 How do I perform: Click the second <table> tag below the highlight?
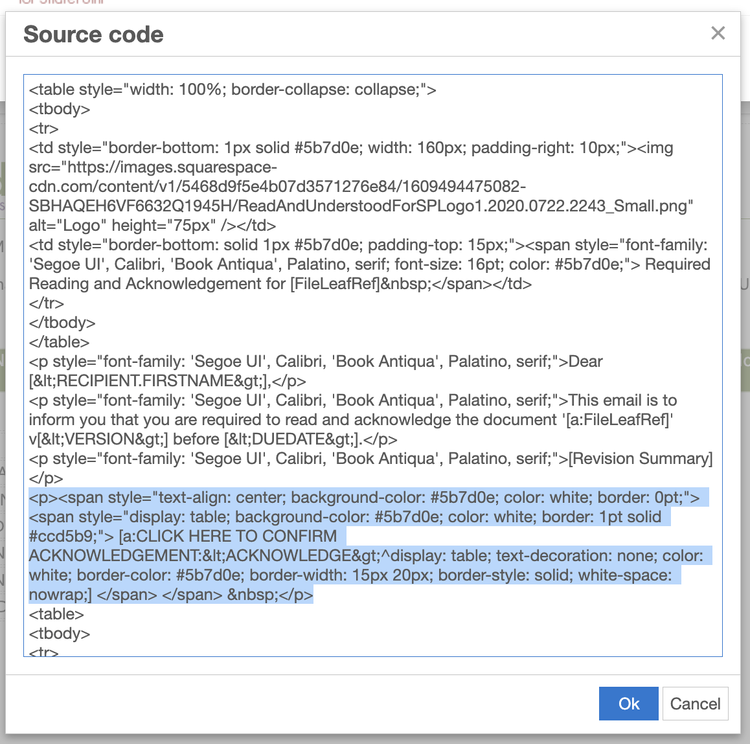pyautogui.click(x=56, y=614)
